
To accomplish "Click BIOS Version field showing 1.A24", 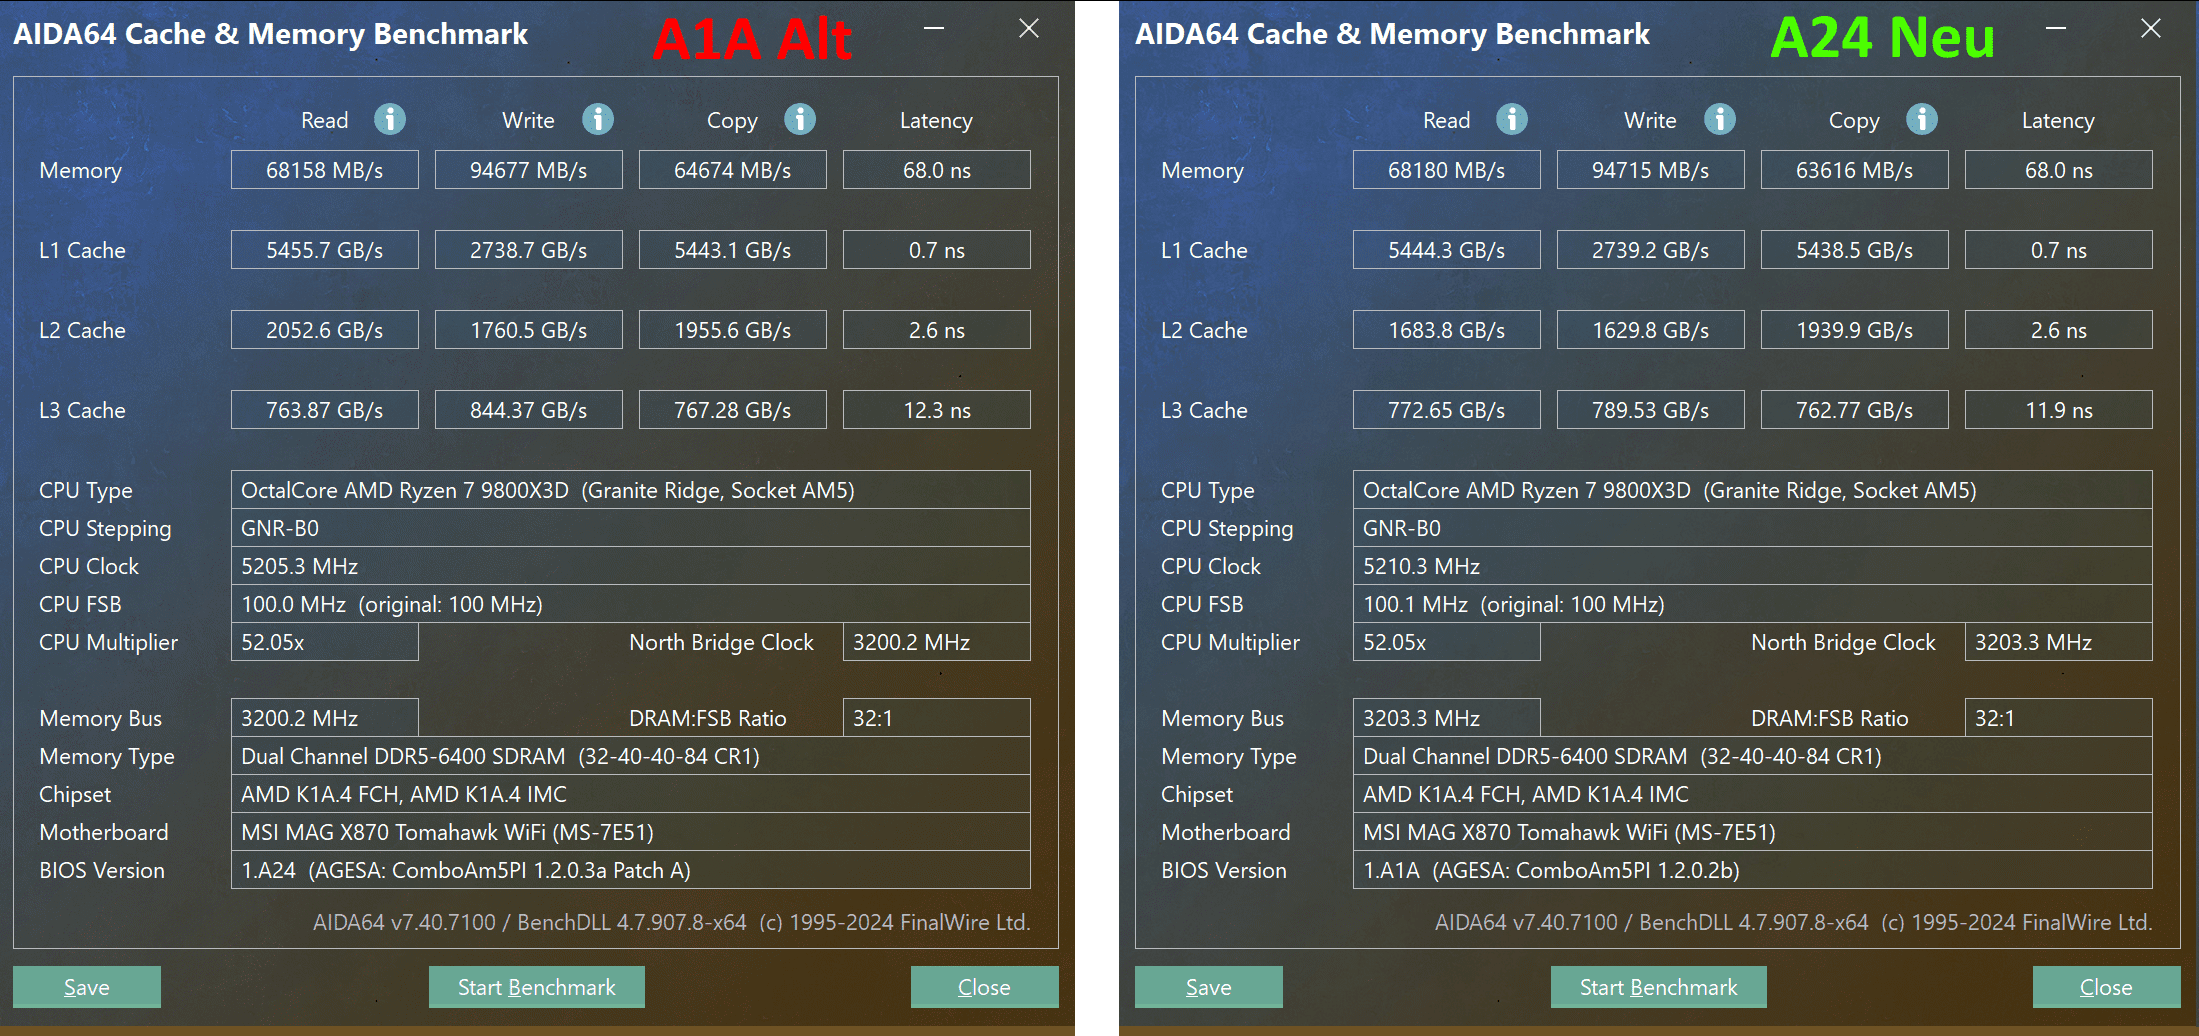I will tap(631, 870).
